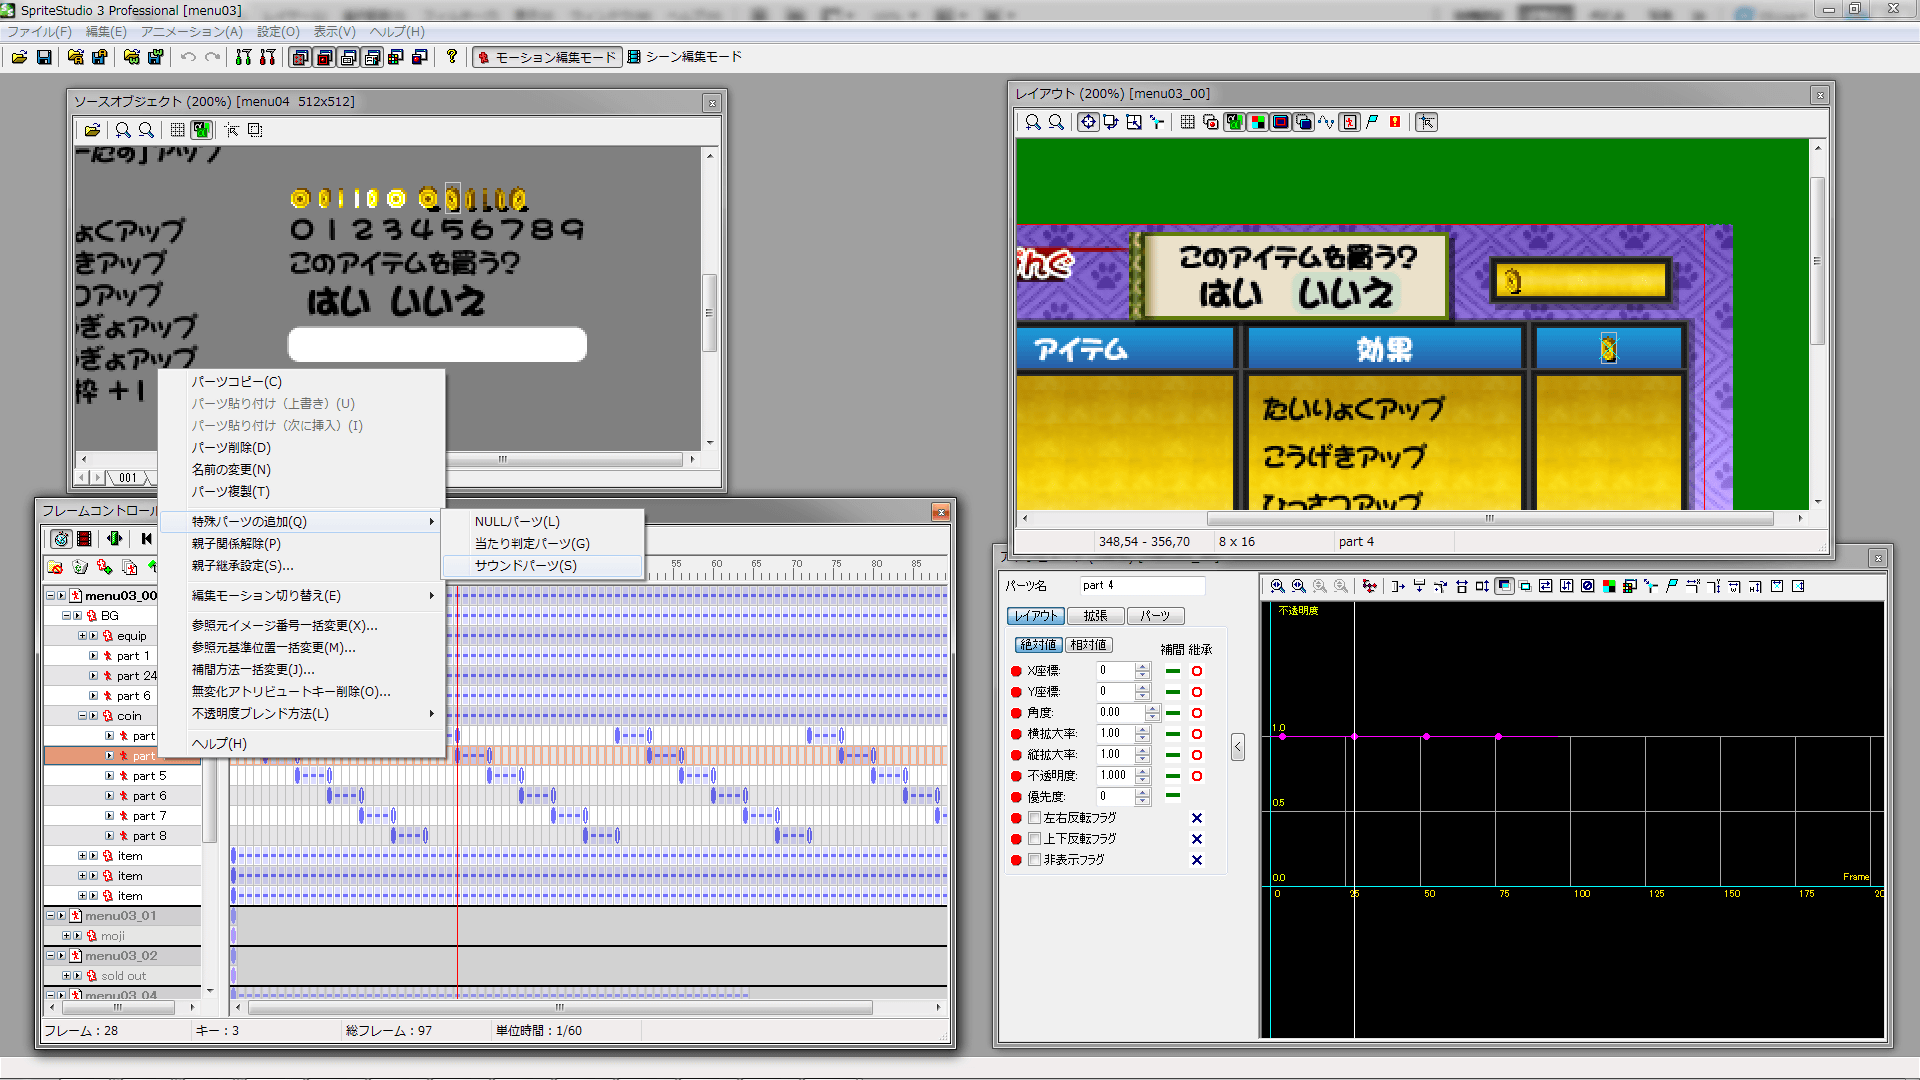Increase the 縦拡大率 value with the up arrow

point(1143,750)
